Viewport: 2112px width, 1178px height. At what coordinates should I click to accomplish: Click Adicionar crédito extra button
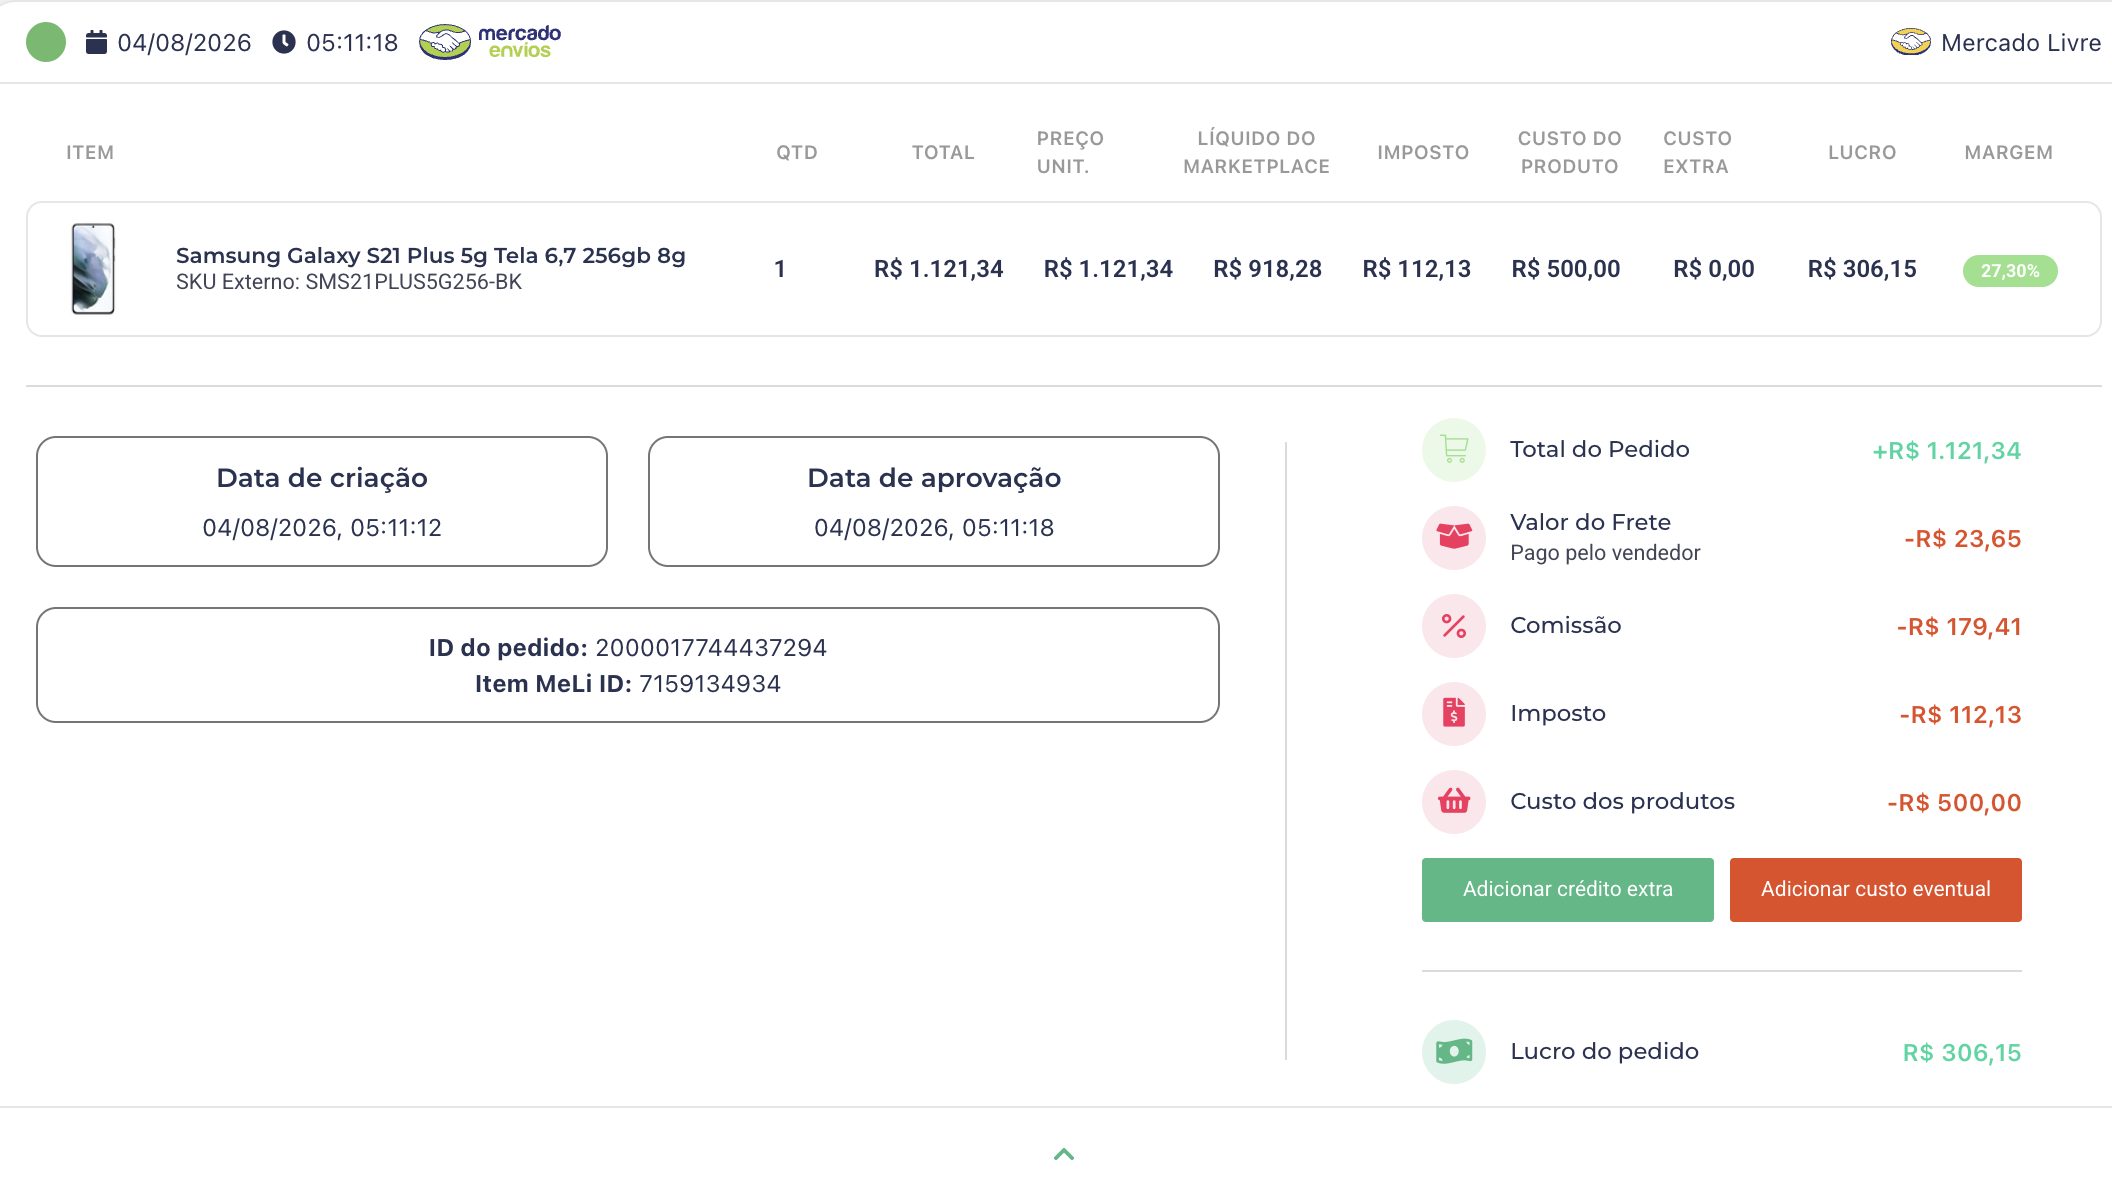(1568, 890)
